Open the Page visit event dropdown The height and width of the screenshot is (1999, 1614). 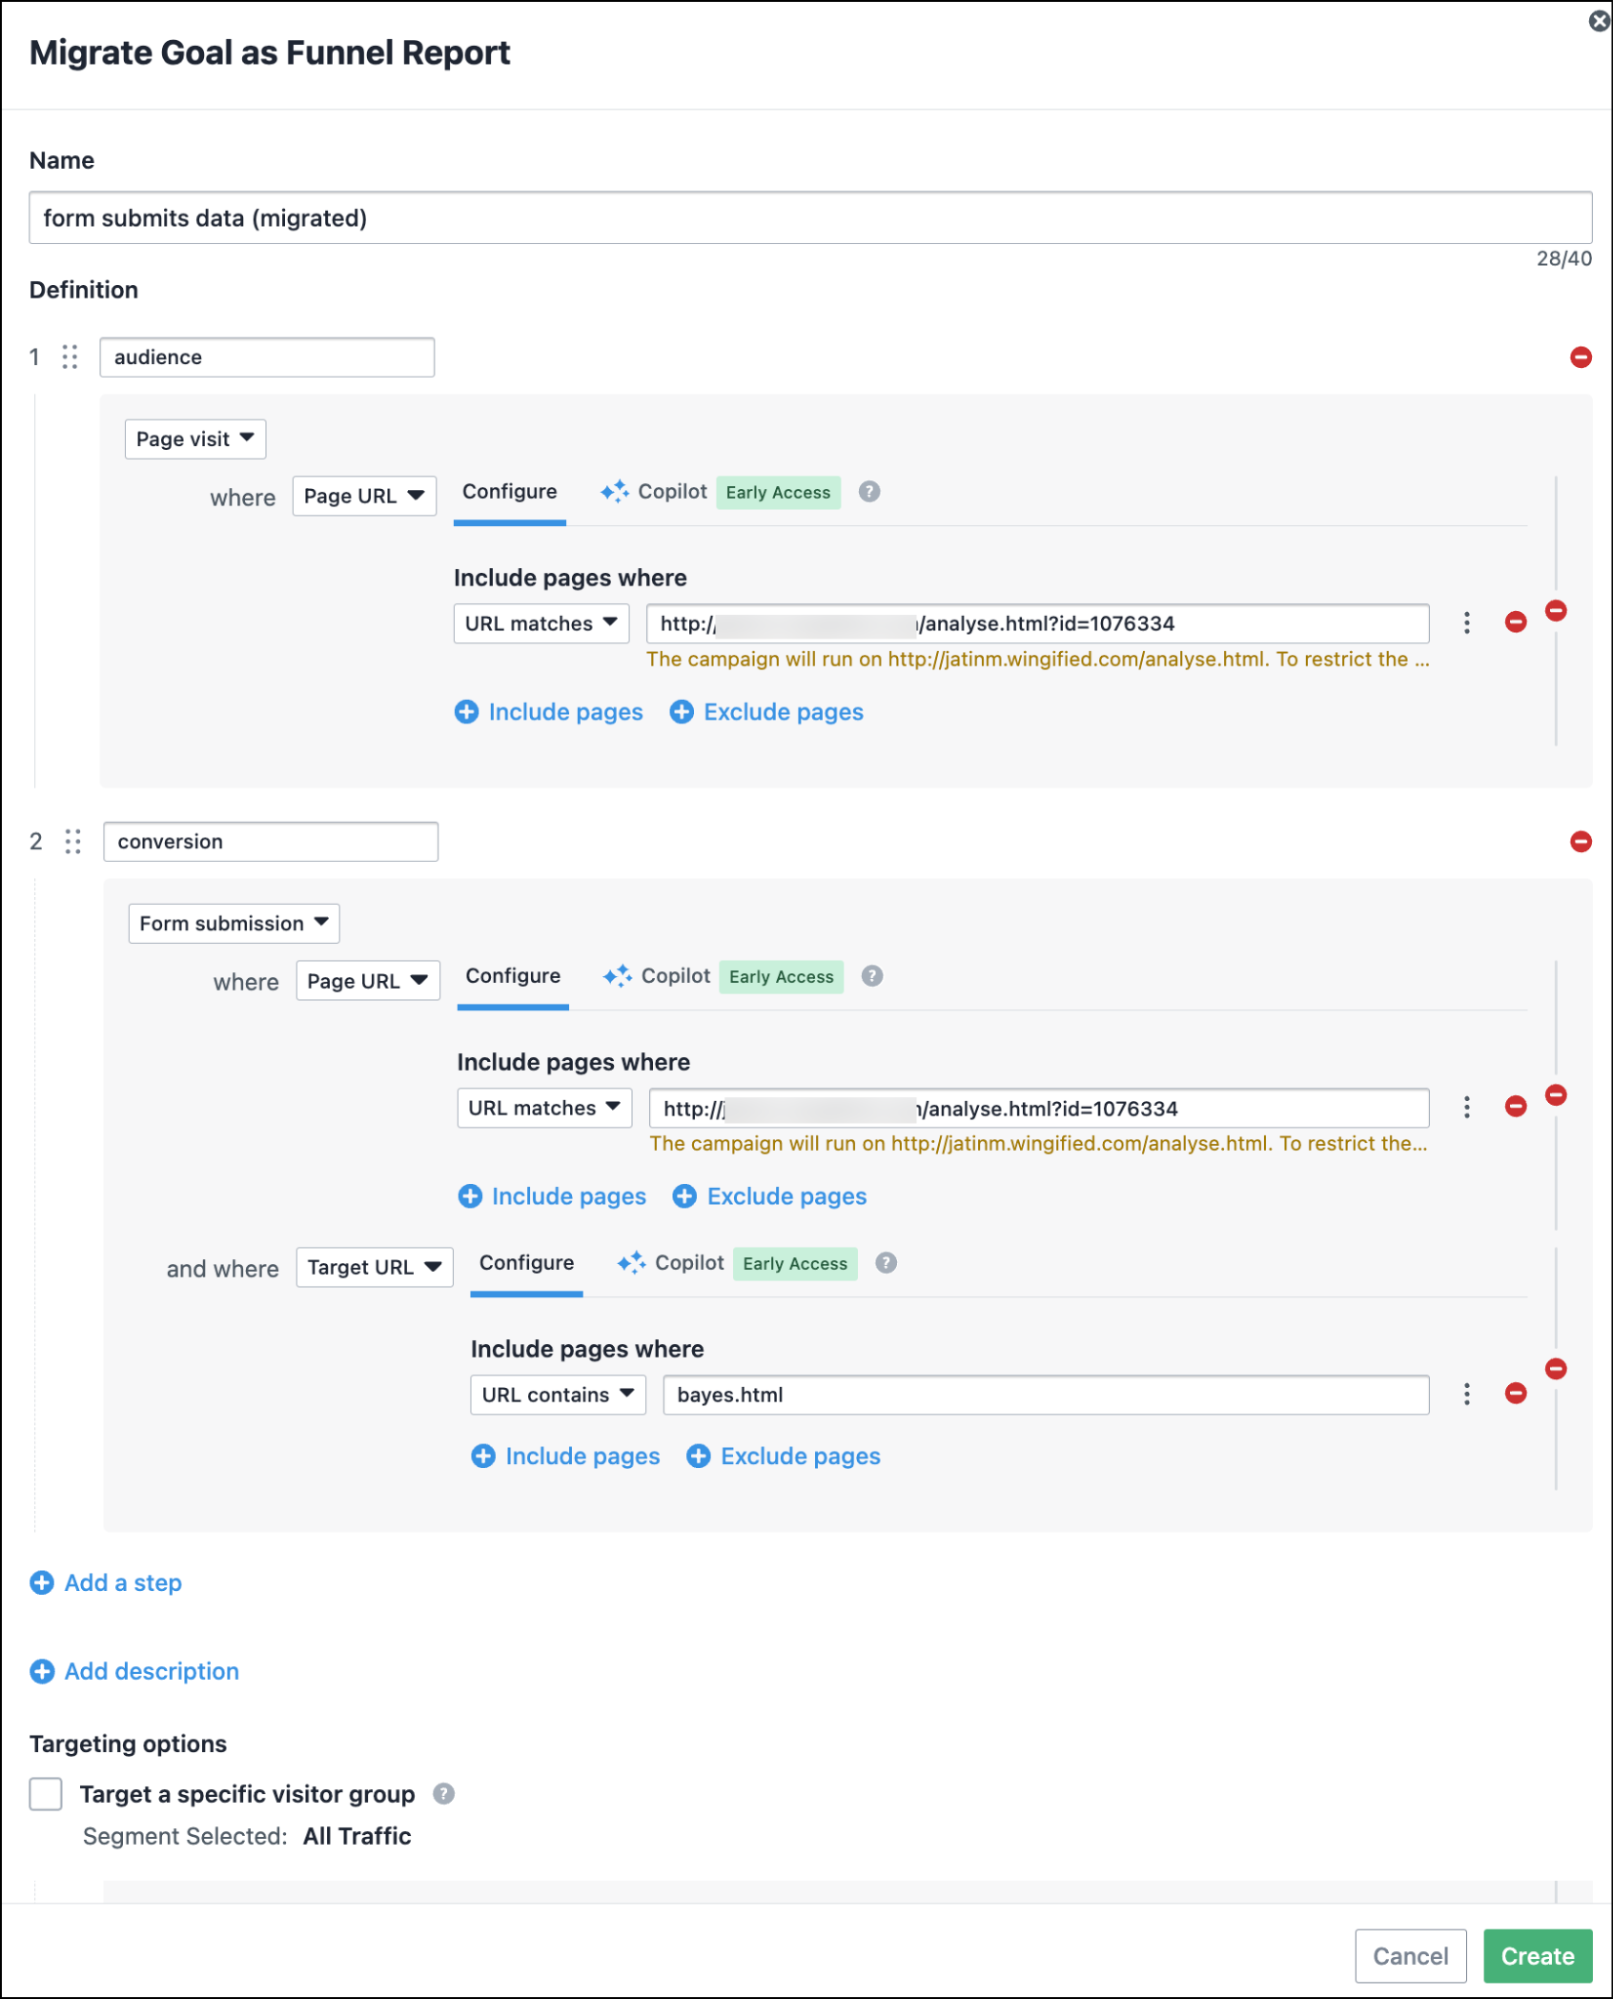pyautogui.click(x=195, y=439)
